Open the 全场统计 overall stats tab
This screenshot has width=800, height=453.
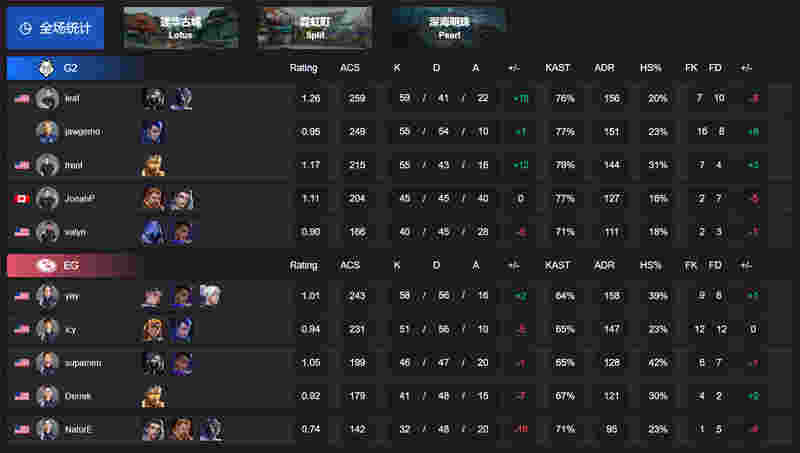point(55,28)
